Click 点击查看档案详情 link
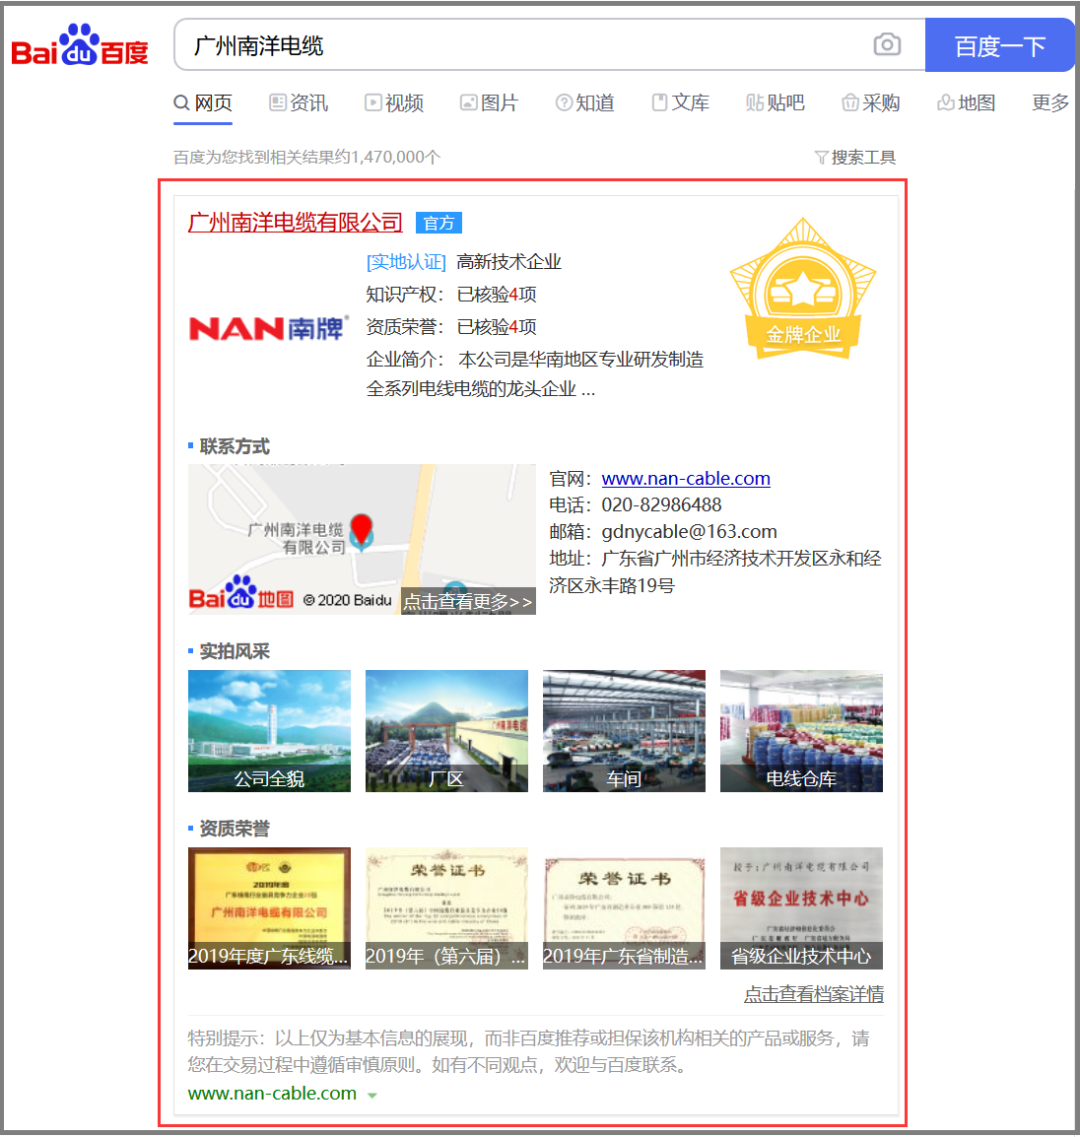The width and height of the screenshot is (1080, 1137). pyautogui.click(x=814, y=994)
